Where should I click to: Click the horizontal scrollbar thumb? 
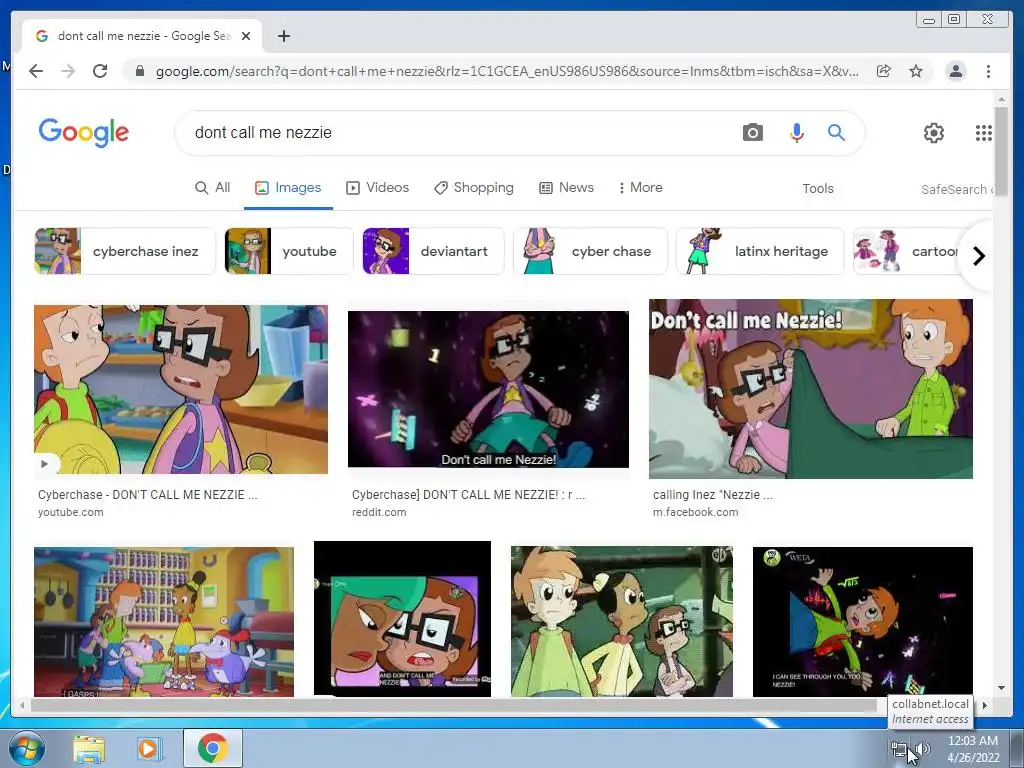454,705
